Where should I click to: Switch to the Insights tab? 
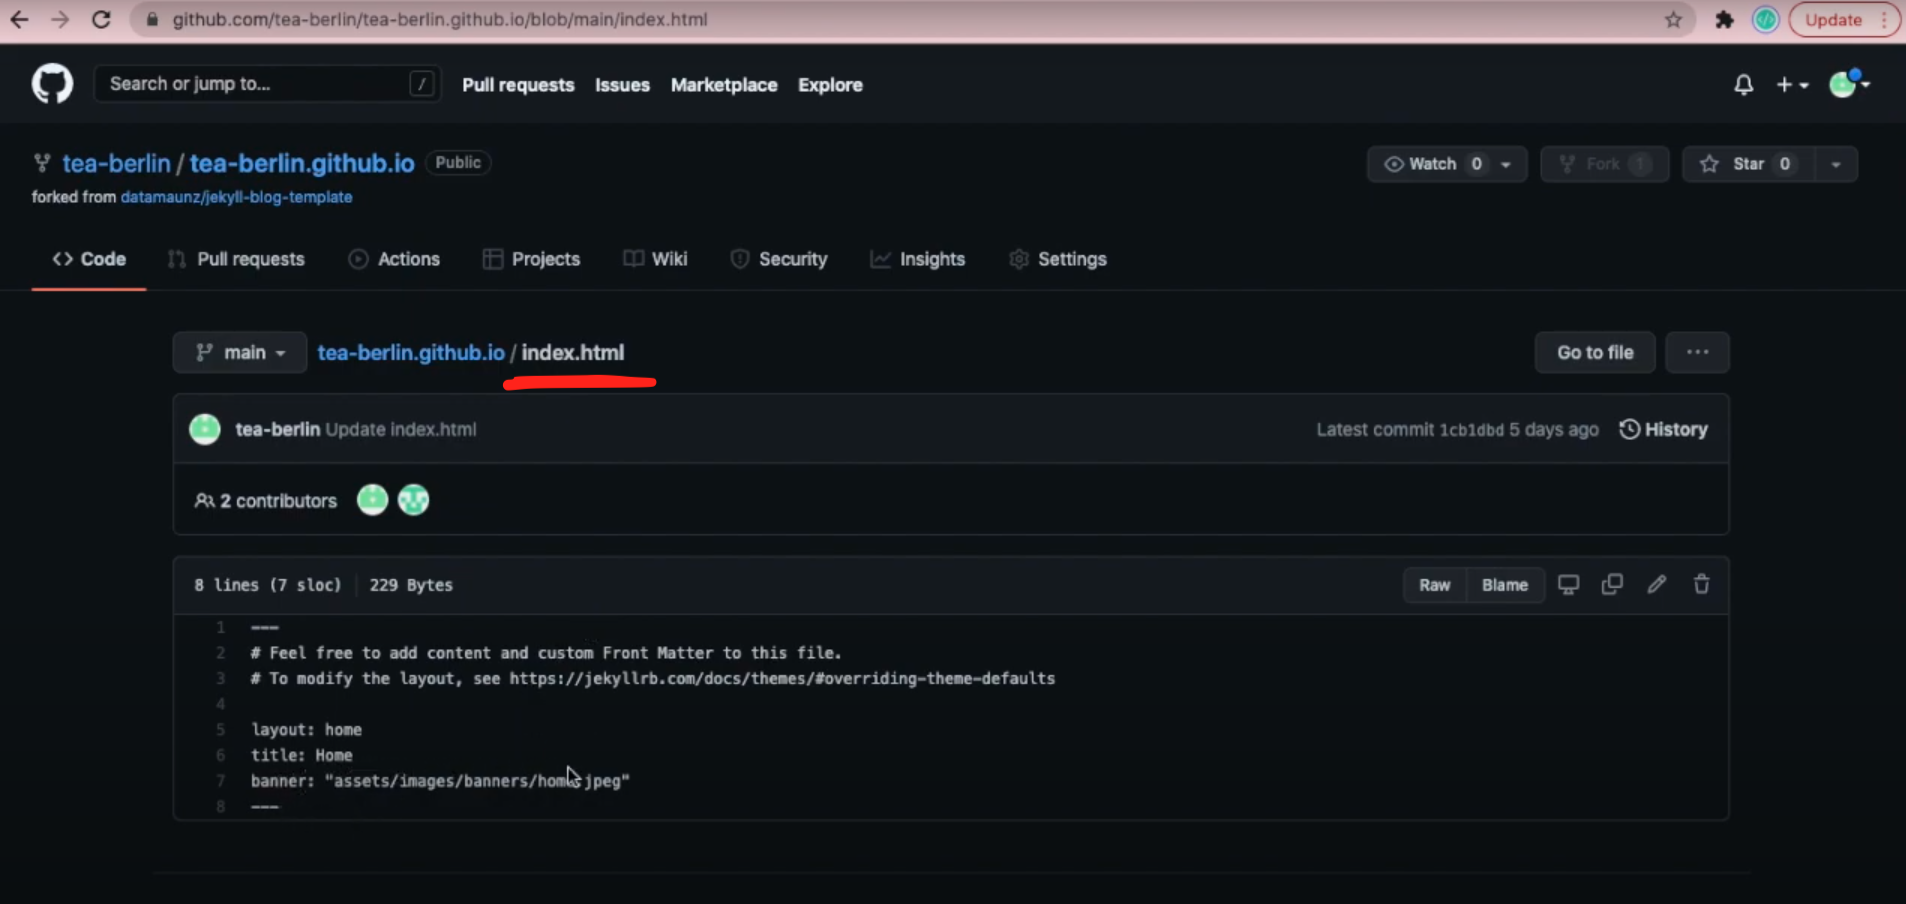918,259
